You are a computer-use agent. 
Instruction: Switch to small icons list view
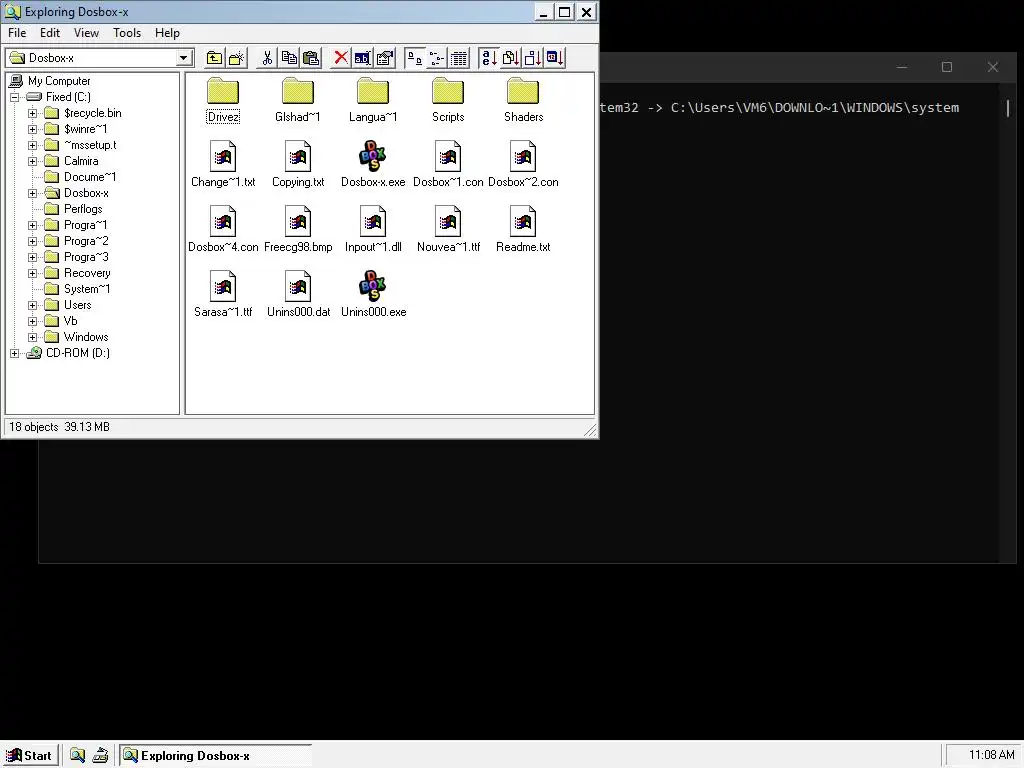(437, 58)
